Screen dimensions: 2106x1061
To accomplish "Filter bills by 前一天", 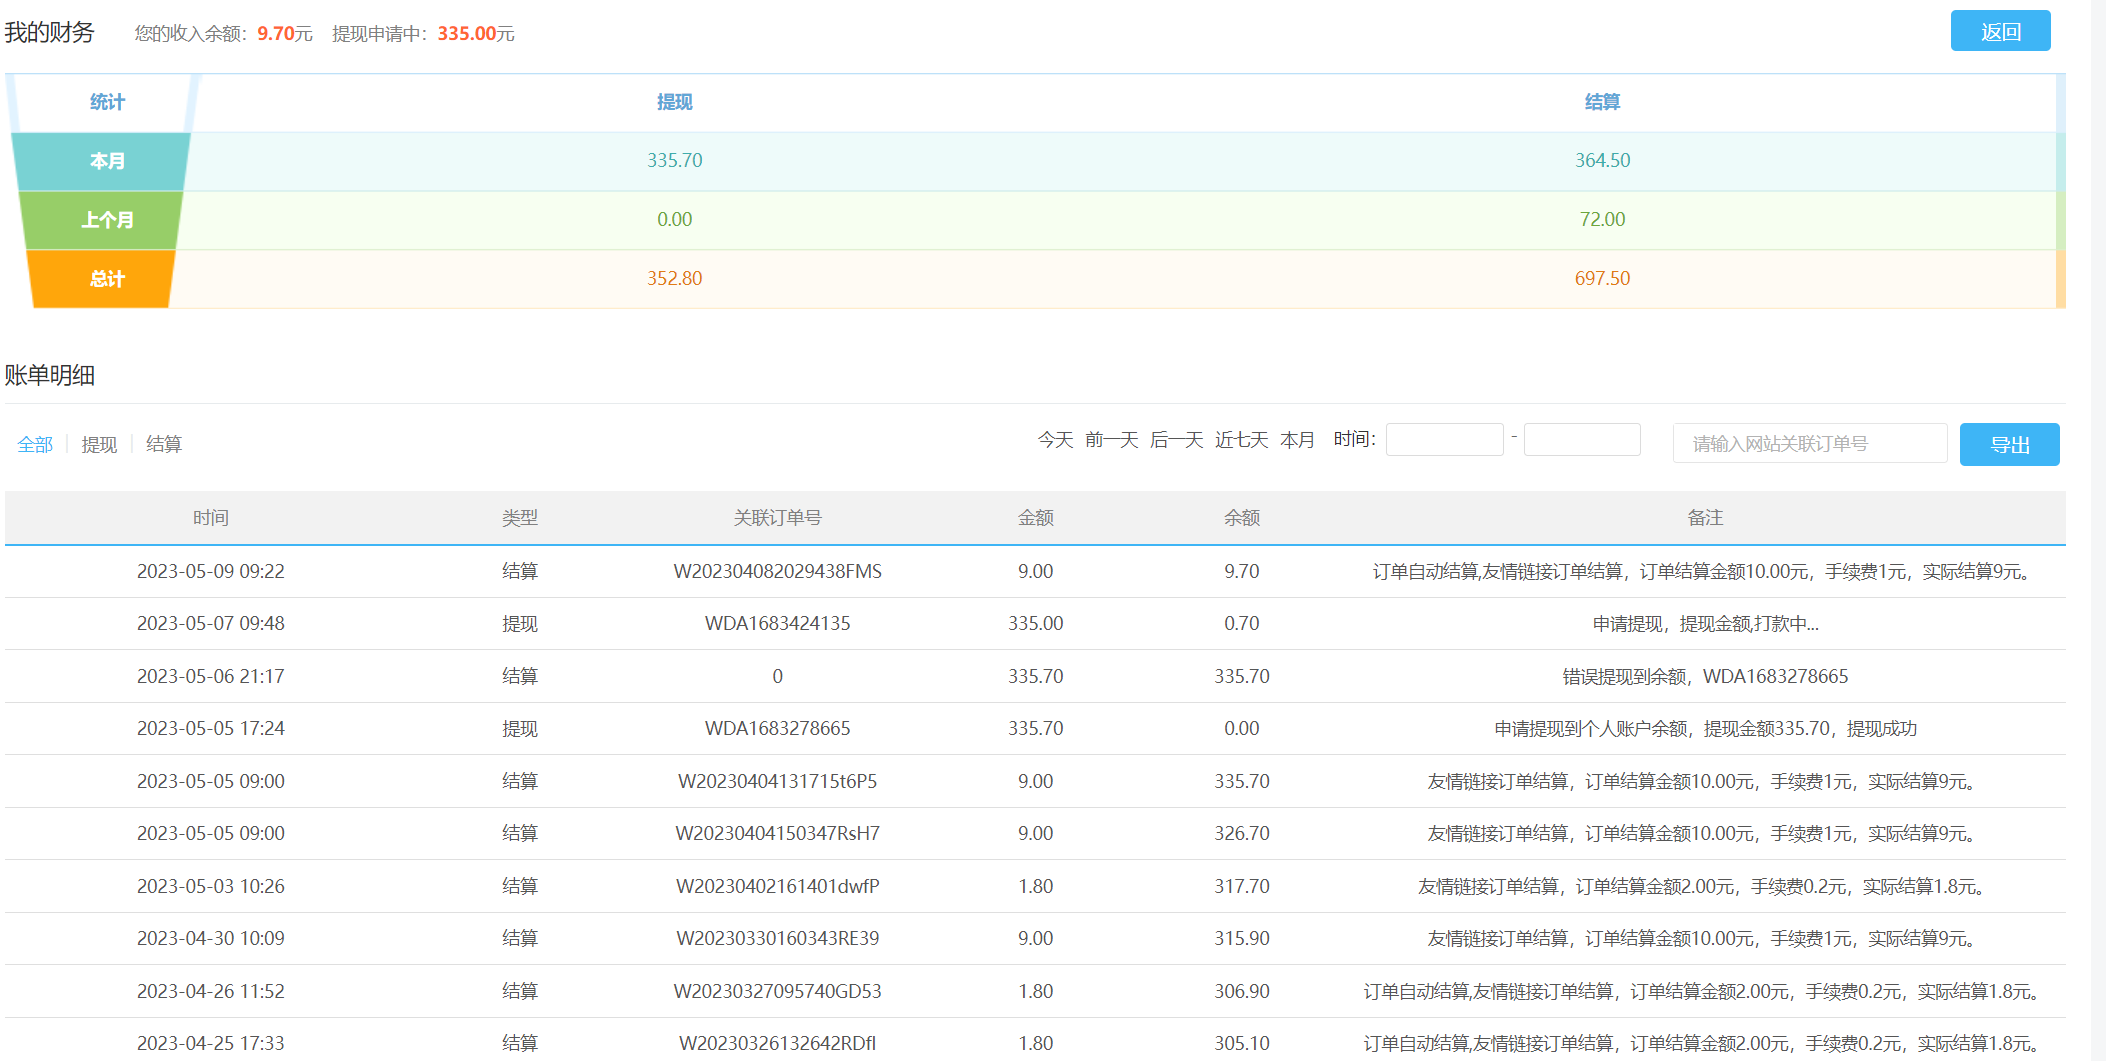I will (x=1111, y=440).
